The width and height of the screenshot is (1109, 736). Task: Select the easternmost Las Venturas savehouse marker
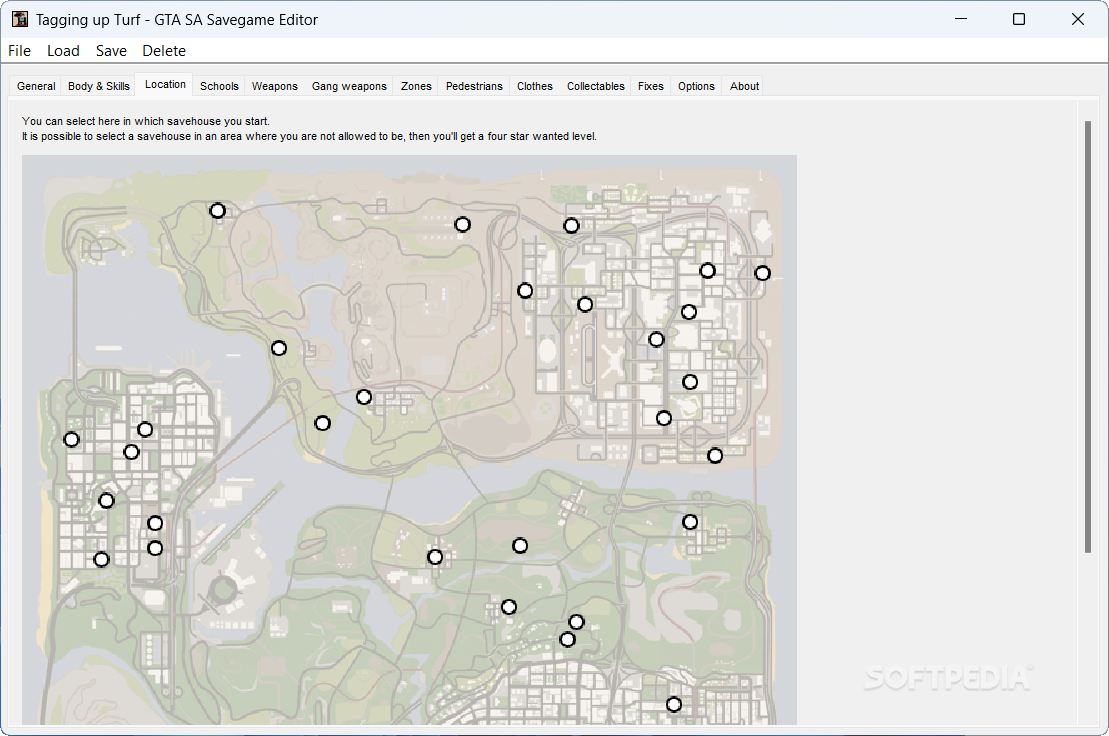coord(762,273)
